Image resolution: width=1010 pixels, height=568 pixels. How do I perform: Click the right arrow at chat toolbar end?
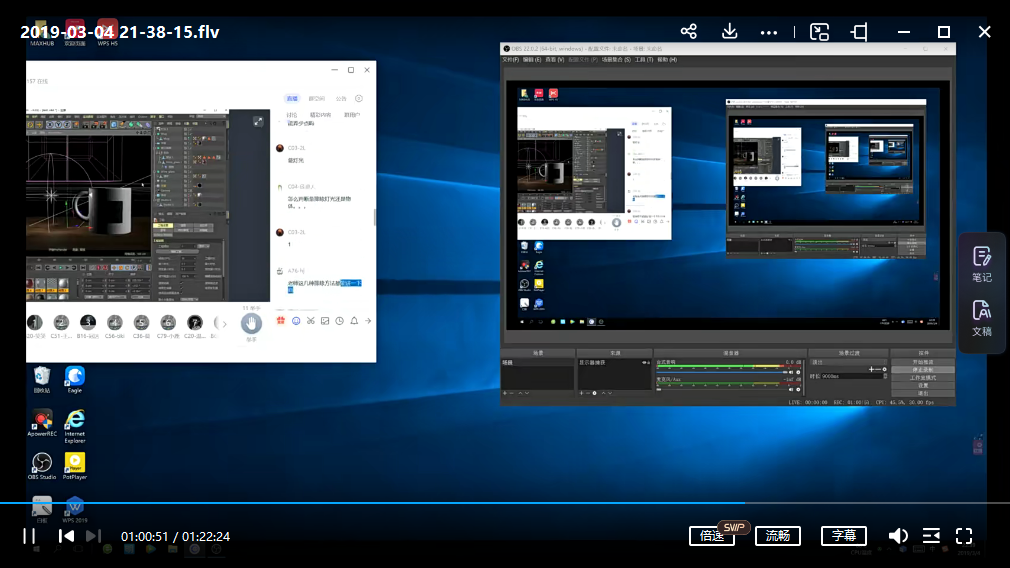click(368, 321)
